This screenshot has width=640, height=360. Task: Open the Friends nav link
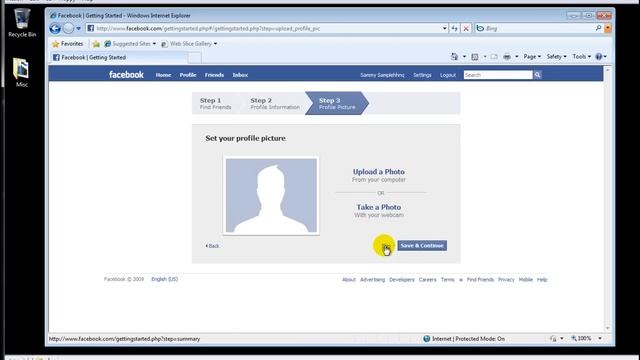point(214,75)
